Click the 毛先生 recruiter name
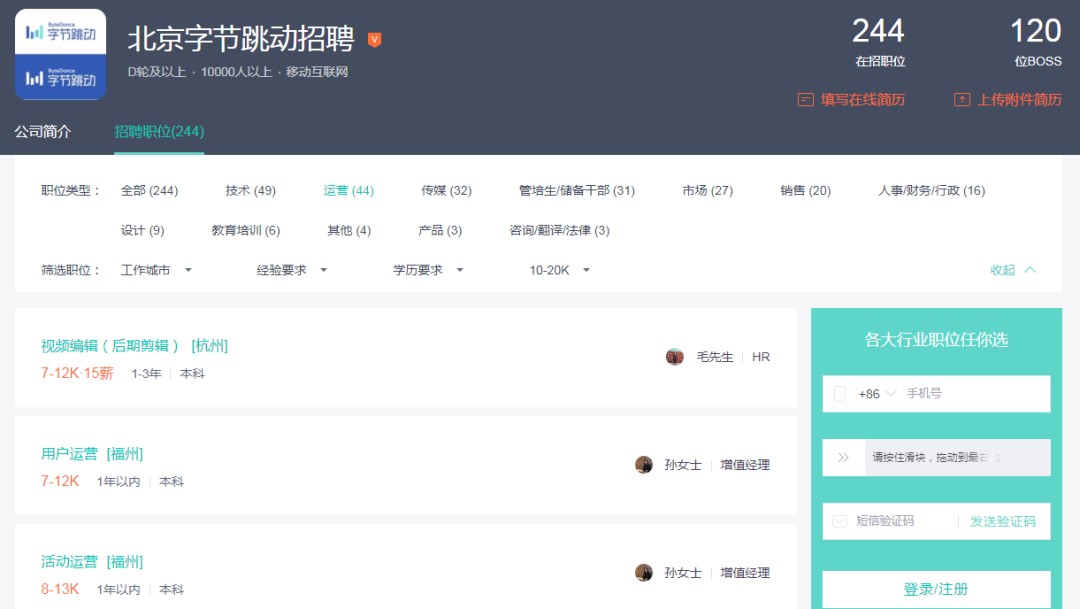The width and height of the screenshot is (1080, 609). point(715,357)
